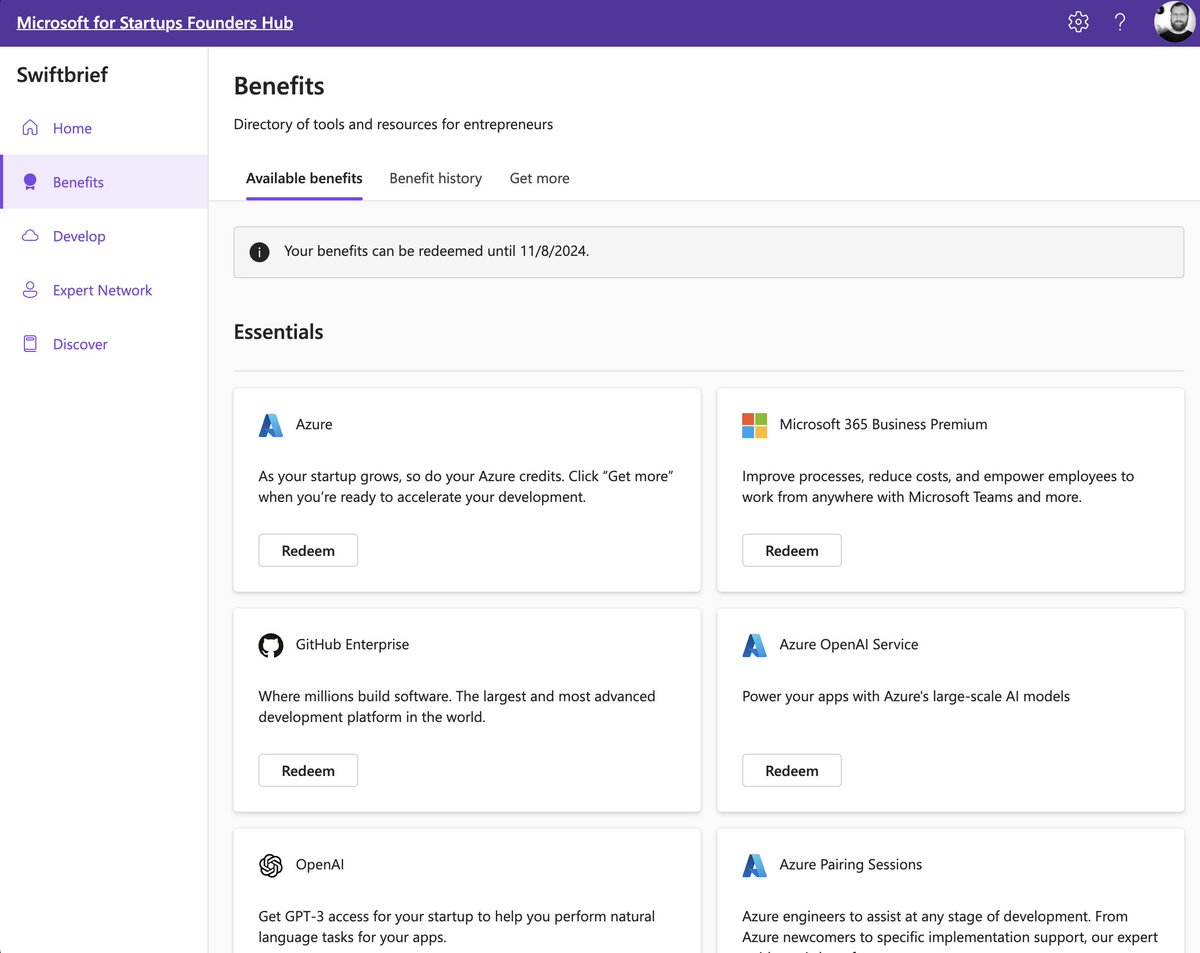The image size is (1200, 953).
Task: Click 'Power your apps with Azure's' description
Action: (x=906, y=696)
